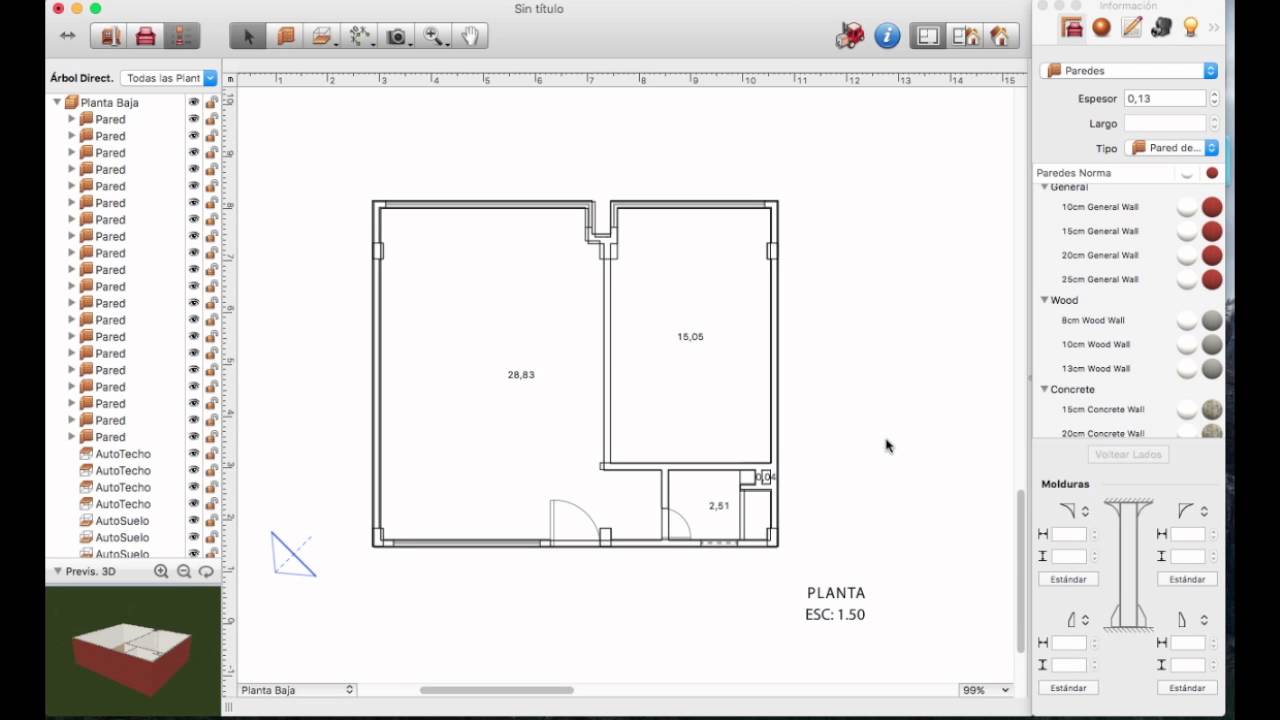Click the Árbol Direct. panel label
Viewport: 1280px width, 720px height.
pos(82,78)
